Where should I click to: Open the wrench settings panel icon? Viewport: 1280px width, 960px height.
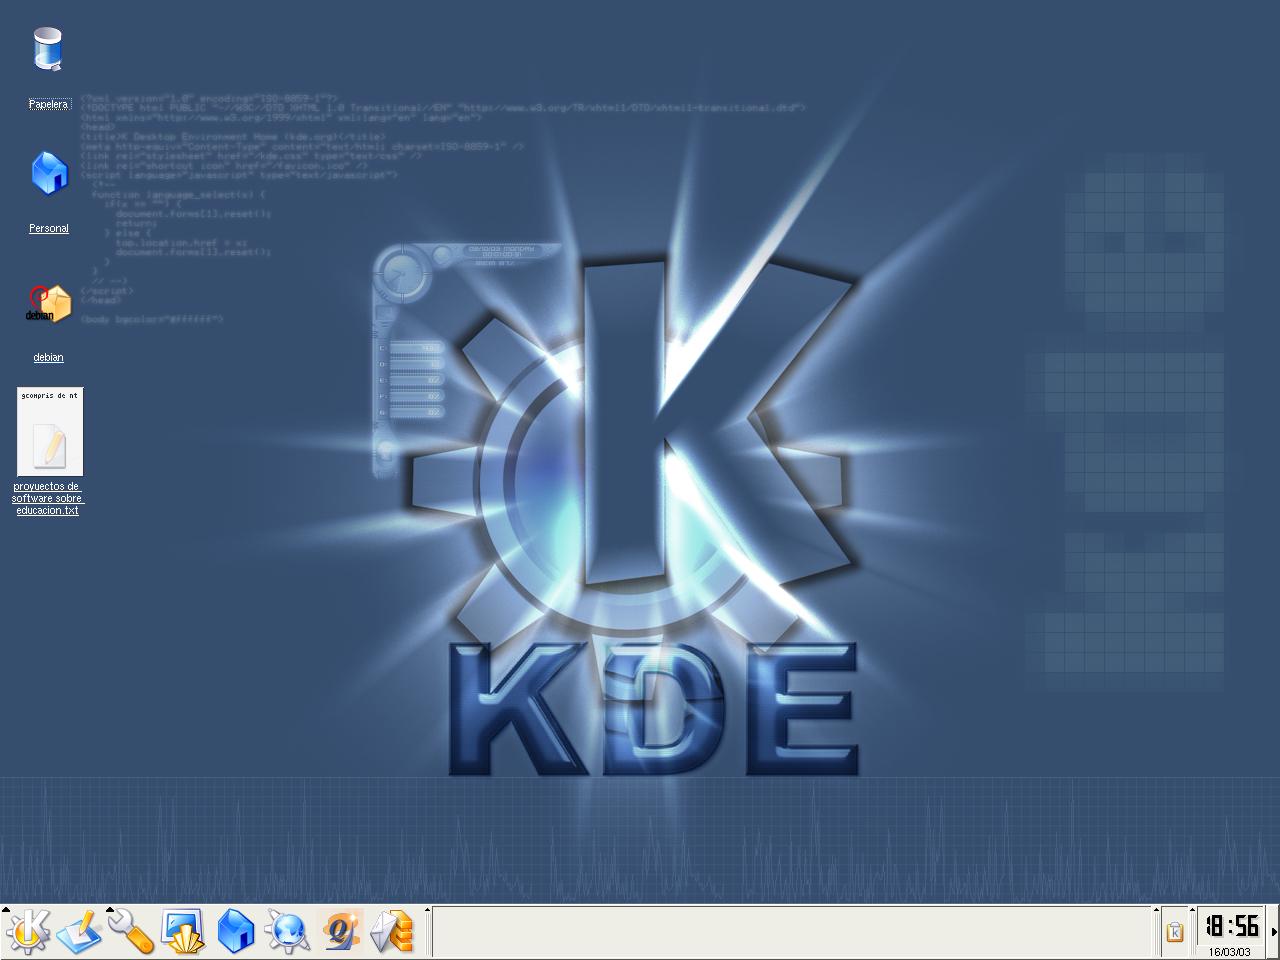pyautogui.click(x=131, y=933)
